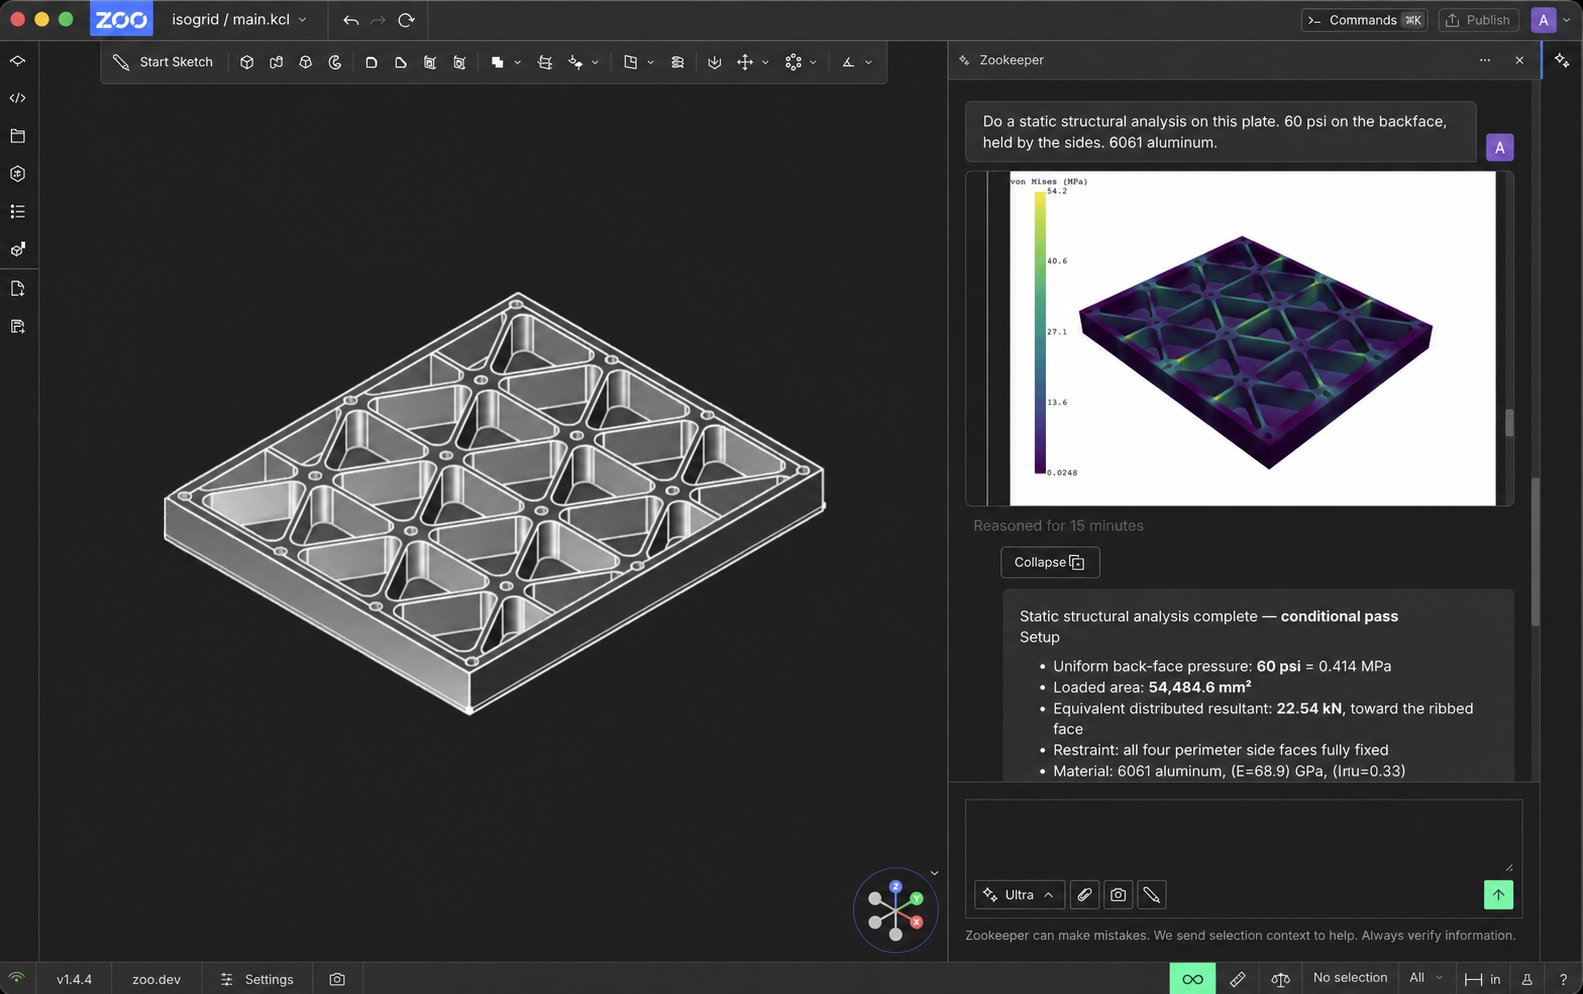Open the project files folder icon

tap(18, 136)
